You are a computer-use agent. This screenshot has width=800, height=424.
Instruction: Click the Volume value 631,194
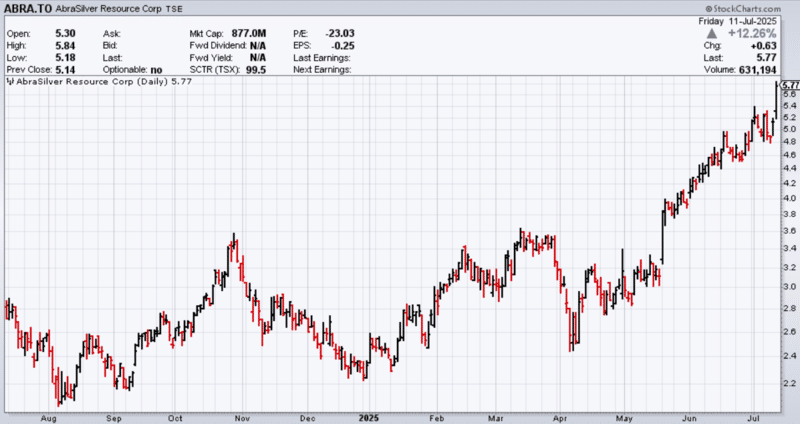(x=758, y=70)
